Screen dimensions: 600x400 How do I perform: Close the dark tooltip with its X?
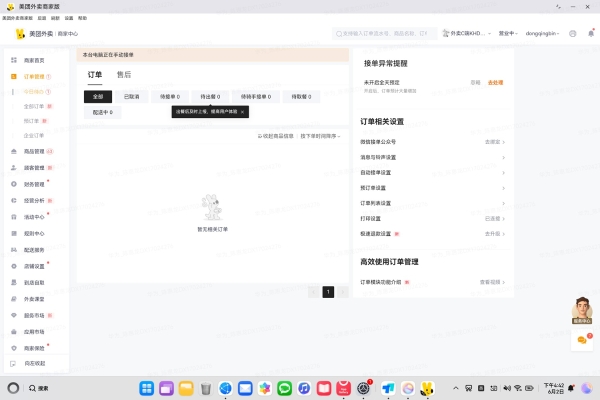(242, 112)
